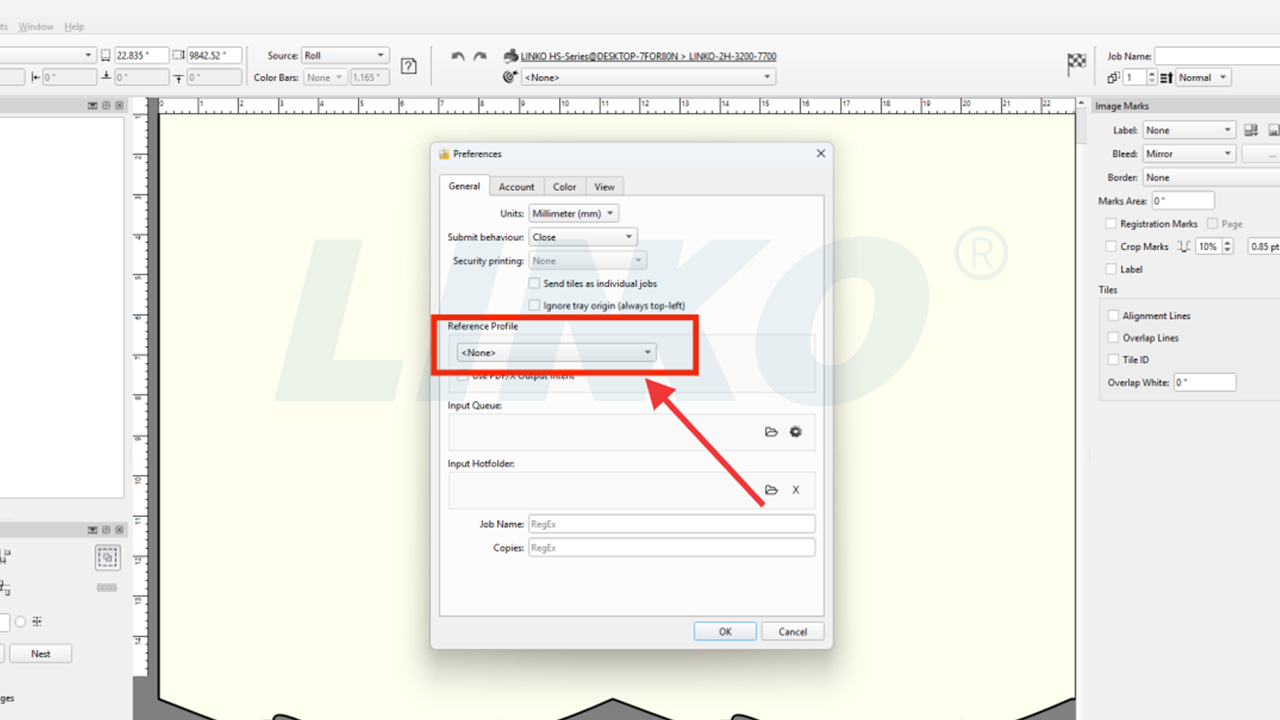Click the copies icon beside the 1 field

pos(1113,78)
